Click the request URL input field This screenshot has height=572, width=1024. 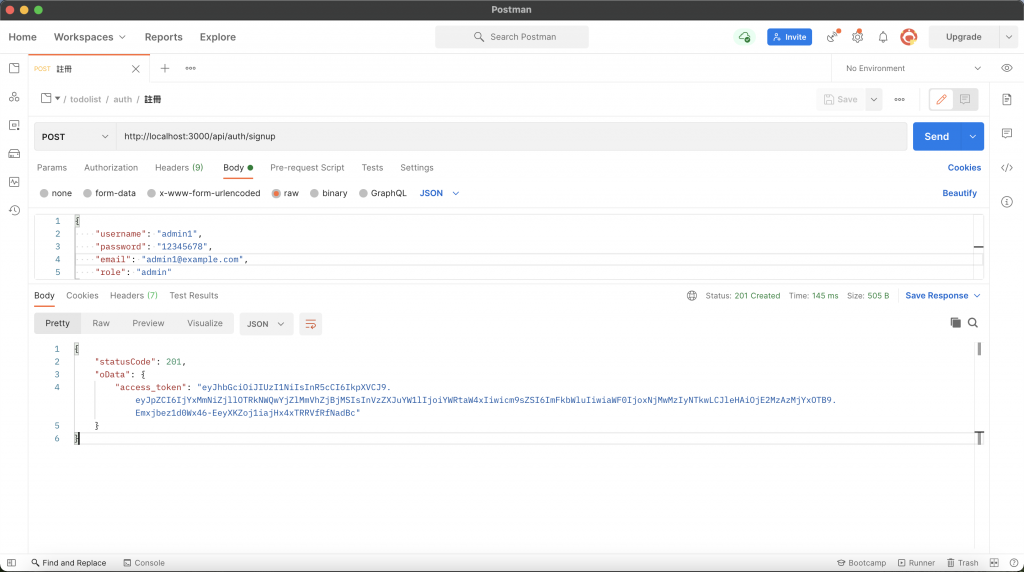511,136
